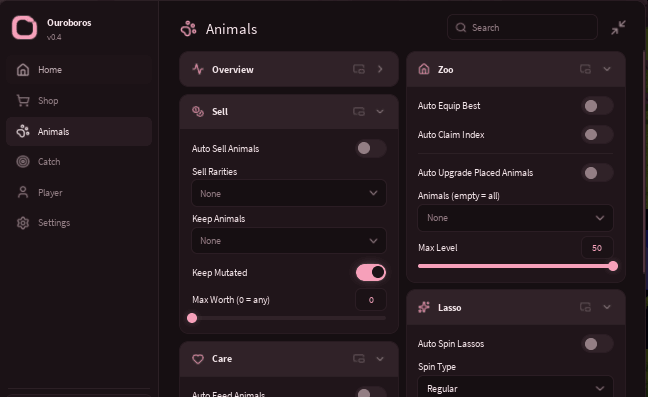Pop out the Zoo panel
This screenshot has width=648, height=397.
point(585,69)
